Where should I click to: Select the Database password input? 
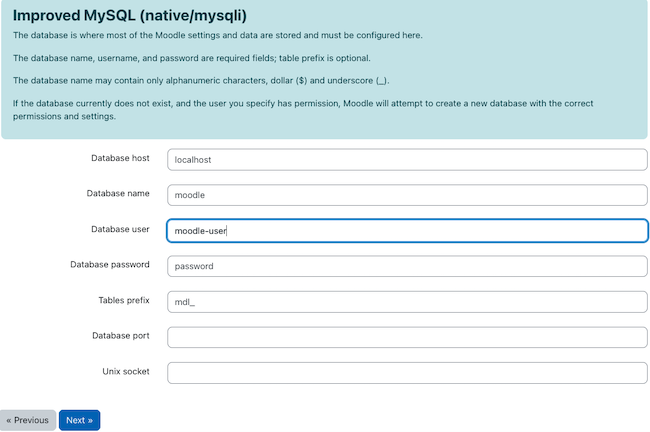pyautogui.click(x=407, y=266)
